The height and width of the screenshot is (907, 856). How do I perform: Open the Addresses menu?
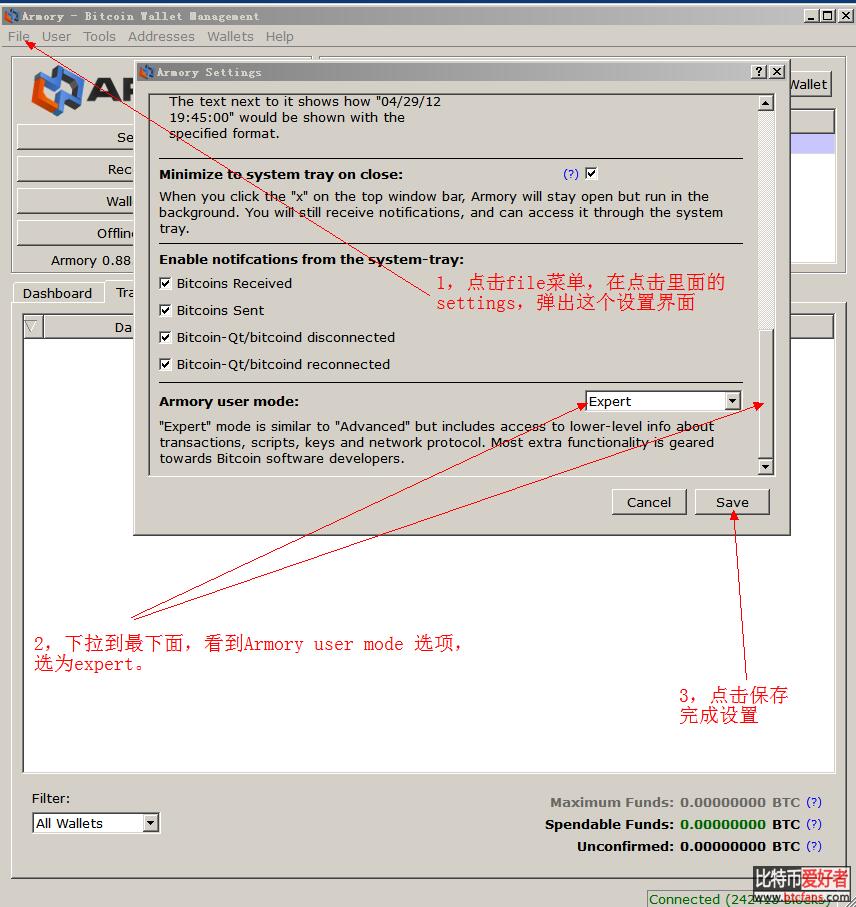(x=161, y=36)
